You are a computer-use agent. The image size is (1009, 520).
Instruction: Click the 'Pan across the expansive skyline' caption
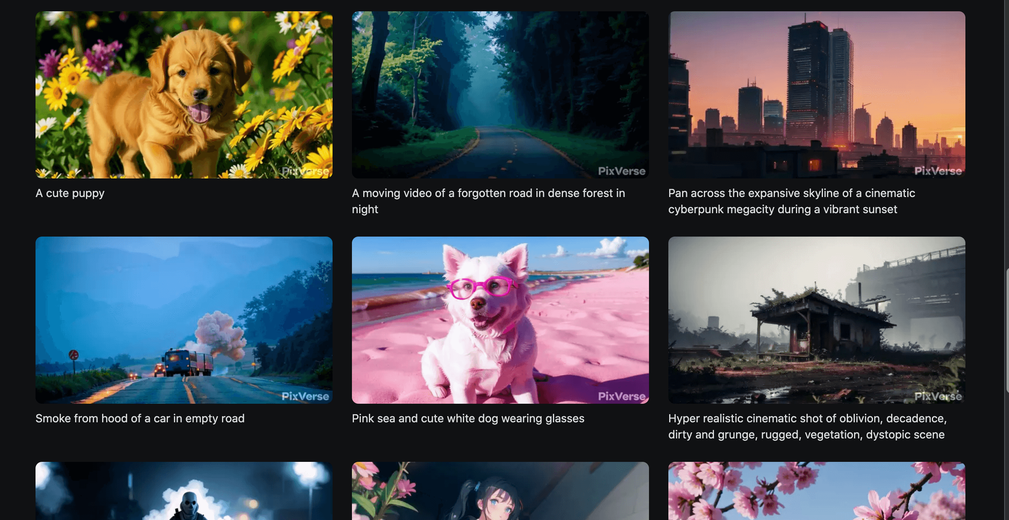click(791, 201)
